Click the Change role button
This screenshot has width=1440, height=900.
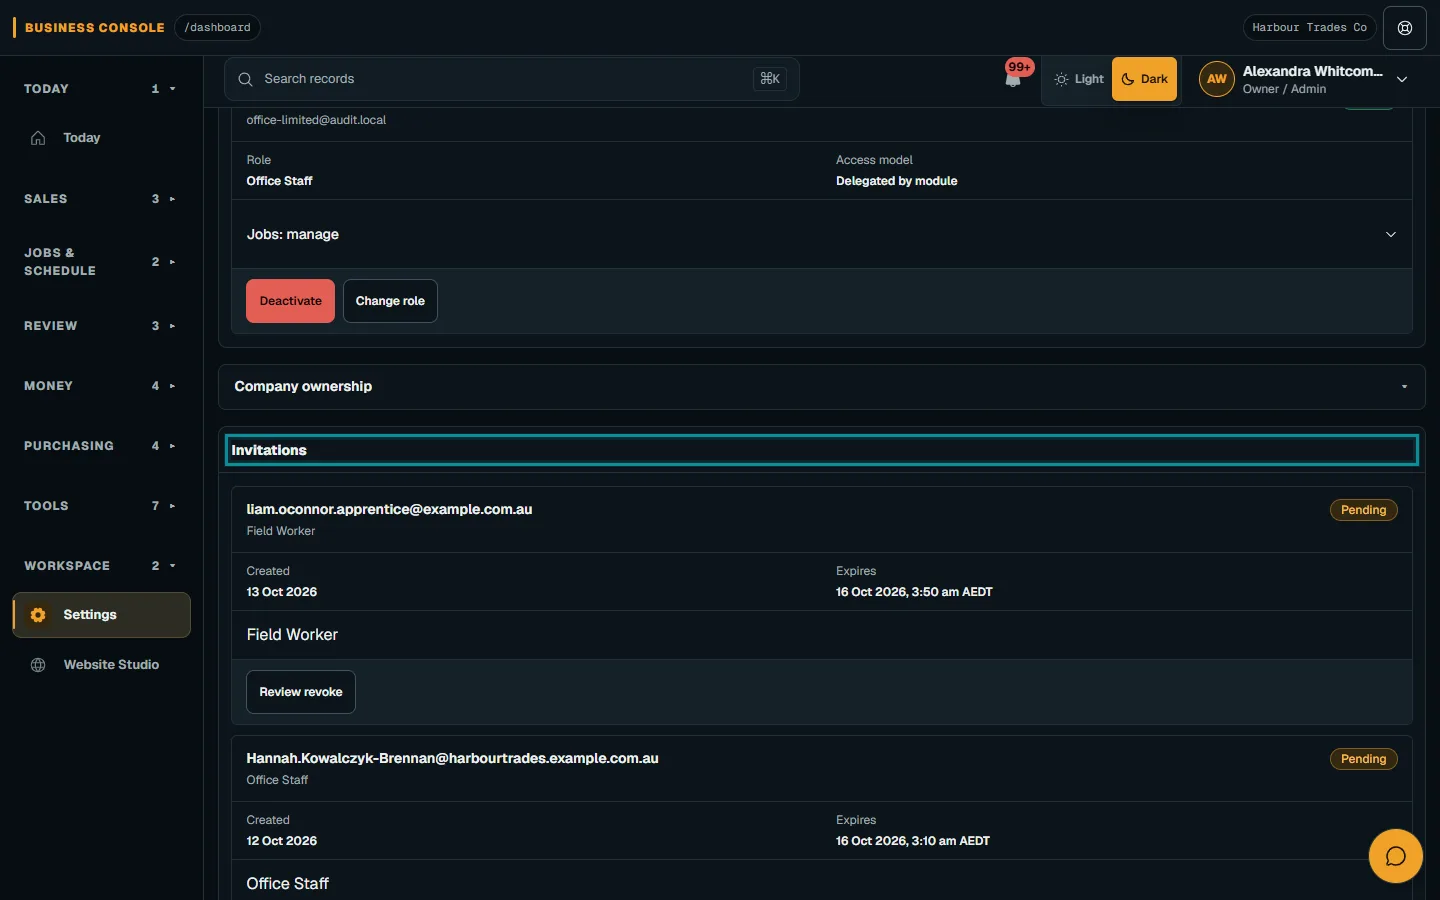[x=390, y=301]
